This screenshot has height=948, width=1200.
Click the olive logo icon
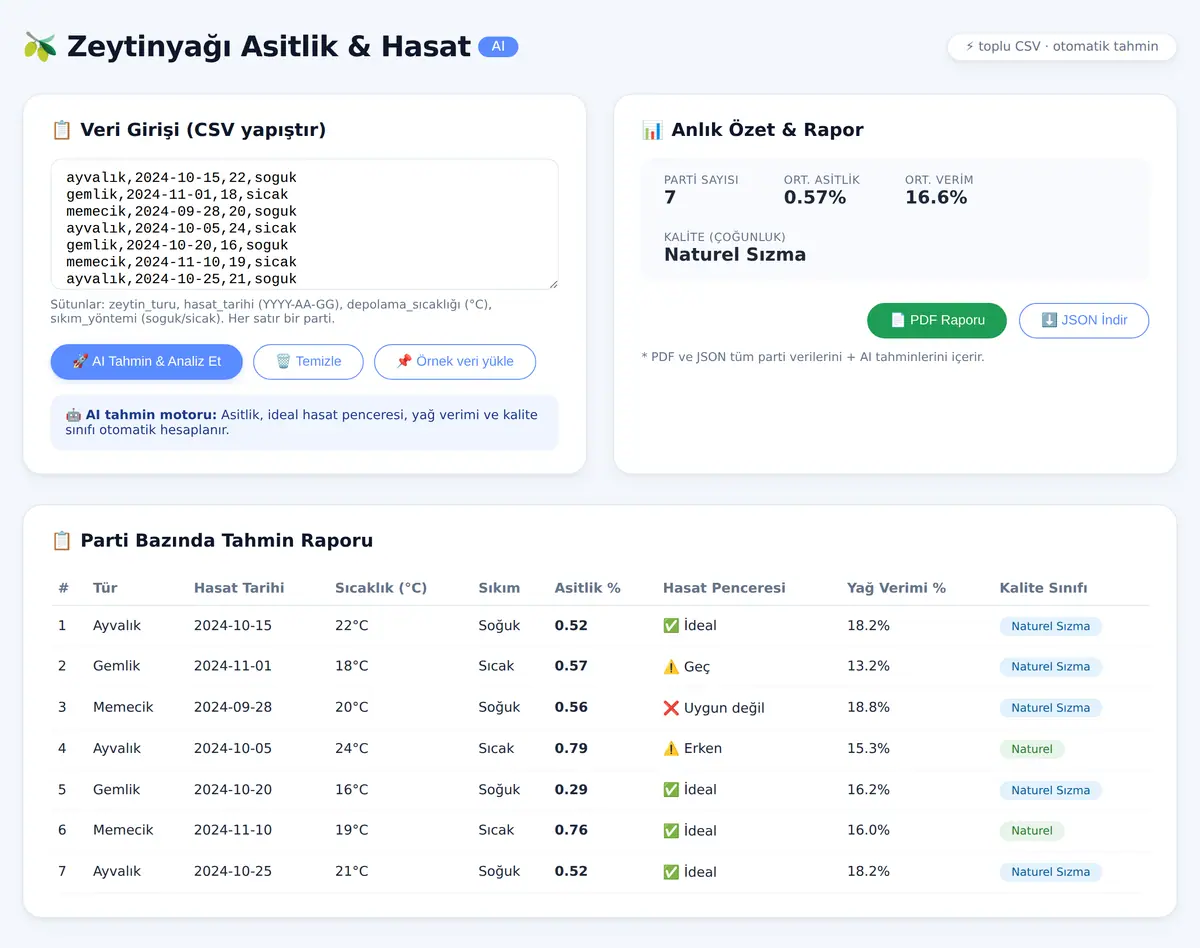coord(40,47)
